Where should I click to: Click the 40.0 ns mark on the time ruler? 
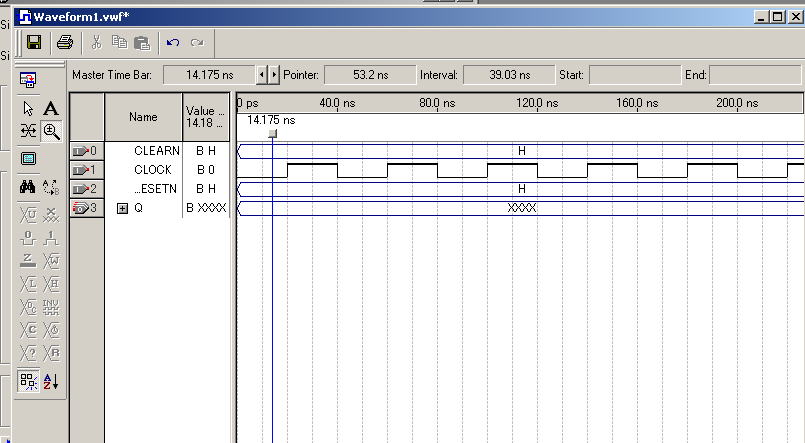(x=337, y=103)
